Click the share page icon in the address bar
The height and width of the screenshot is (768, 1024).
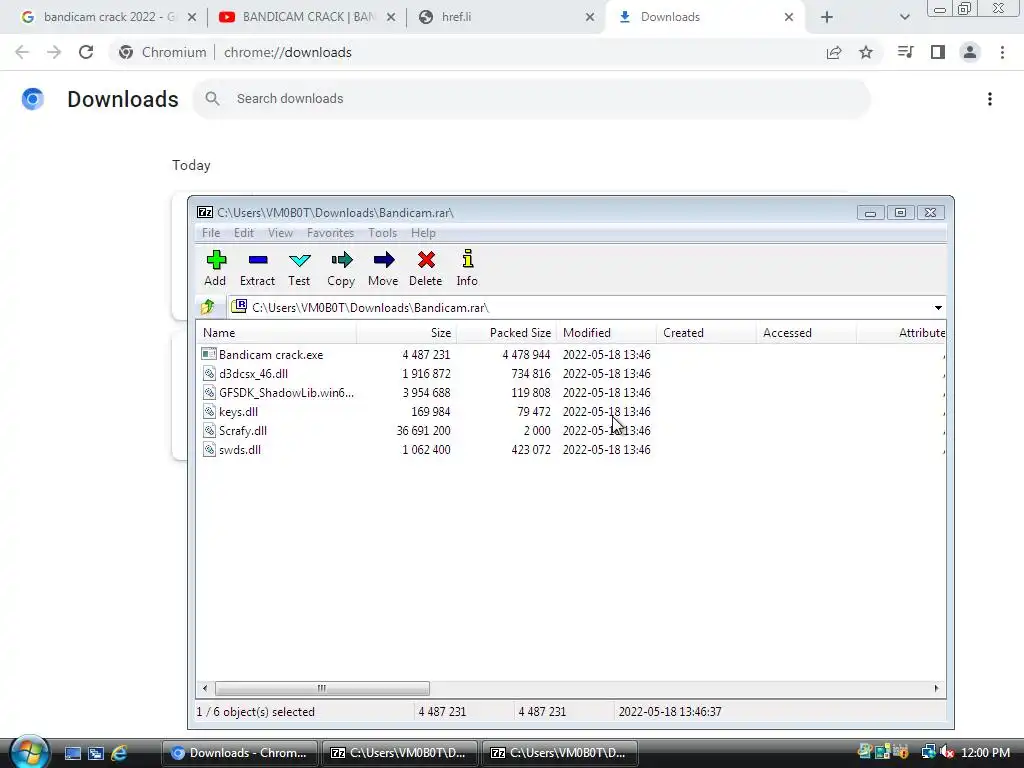[834, 52]
